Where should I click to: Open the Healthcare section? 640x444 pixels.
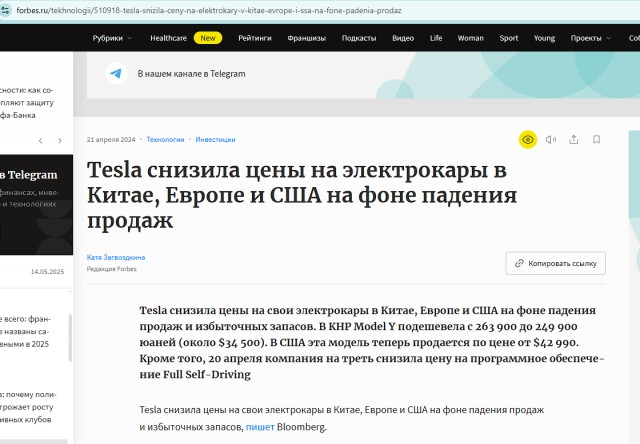[x=168, y=38]
